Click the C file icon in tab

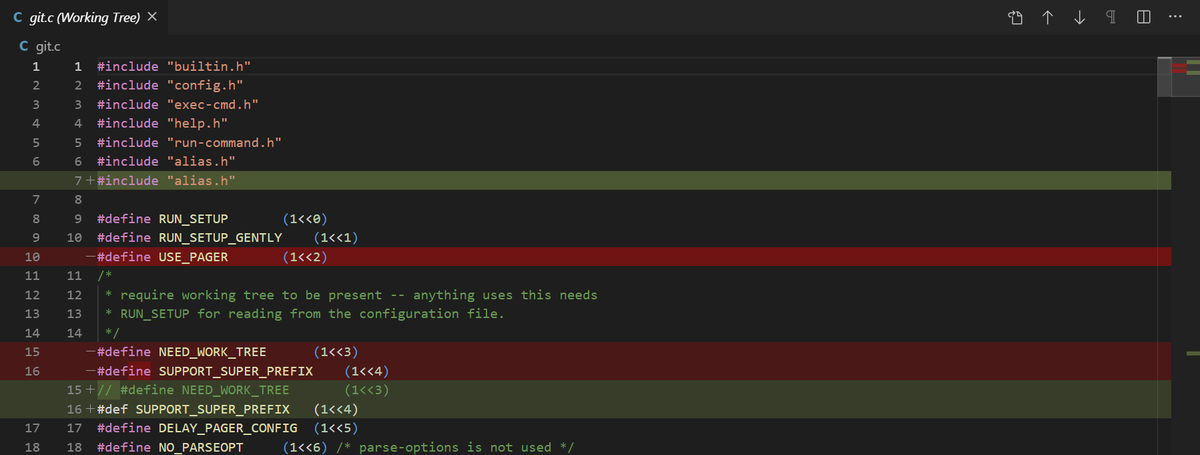pyautogui.click(x=19, y=17)
